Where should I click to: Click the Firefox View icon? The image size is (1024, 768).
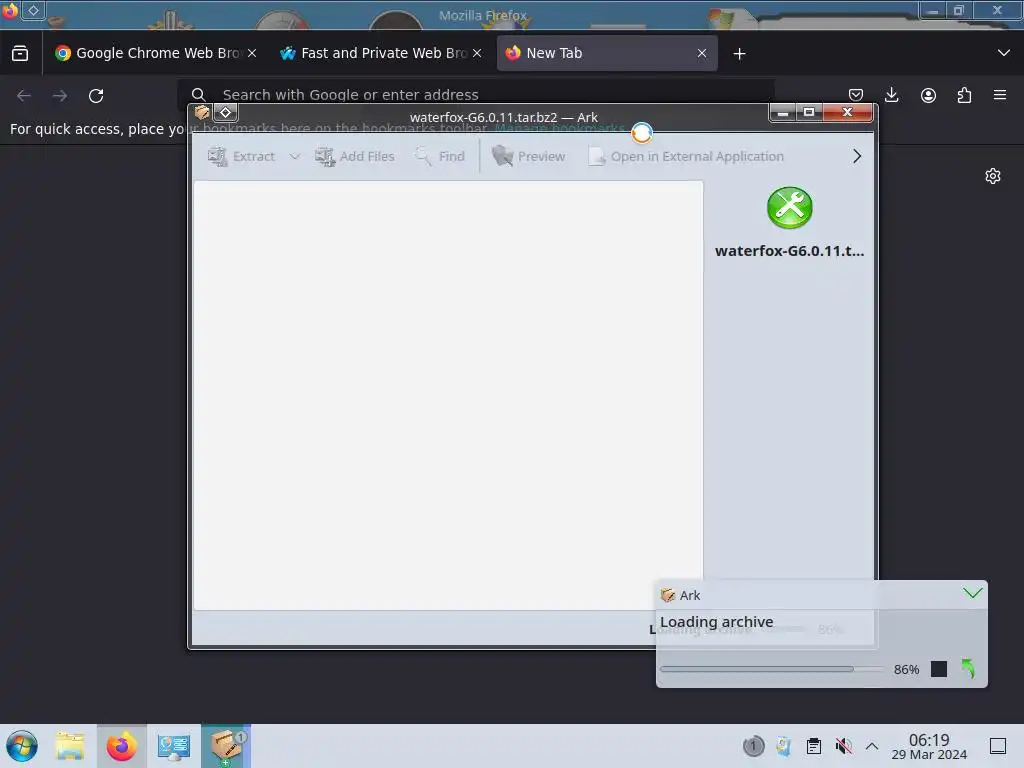coord(20,53)
